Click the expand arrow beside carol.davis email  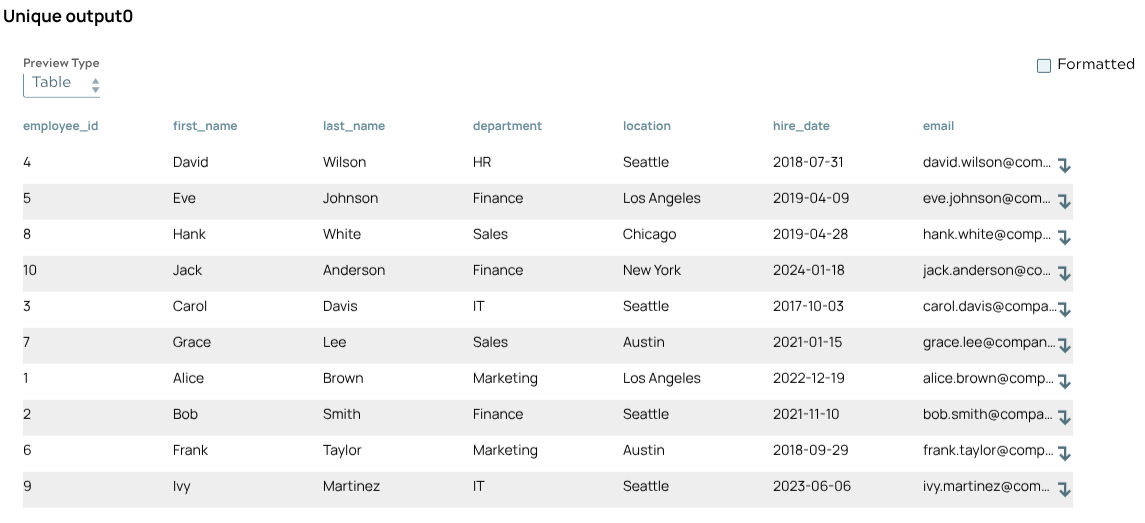(1064, 309)
